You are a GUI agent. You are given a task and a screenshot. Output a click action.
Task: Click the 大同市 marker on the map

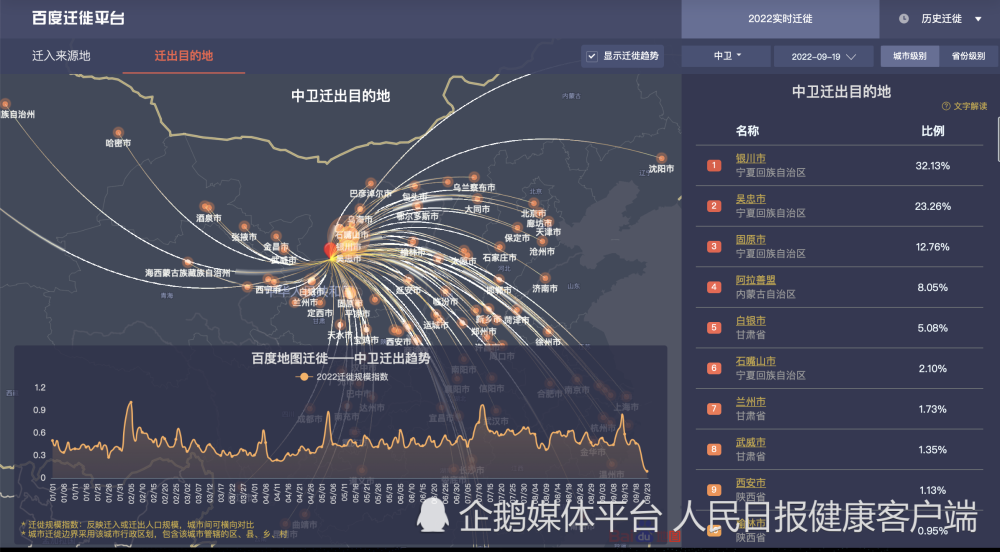coord(478,199)
